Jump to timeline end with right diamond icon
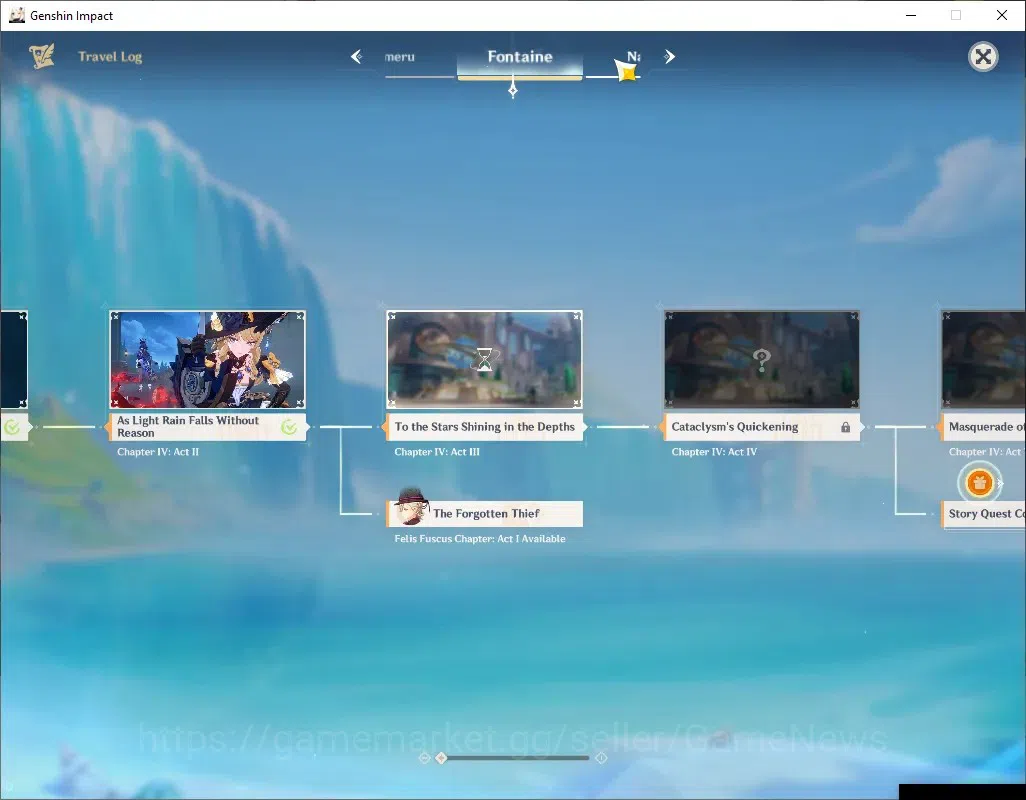Viewport: 1026px width, 800px height. [x=601, y=757]
